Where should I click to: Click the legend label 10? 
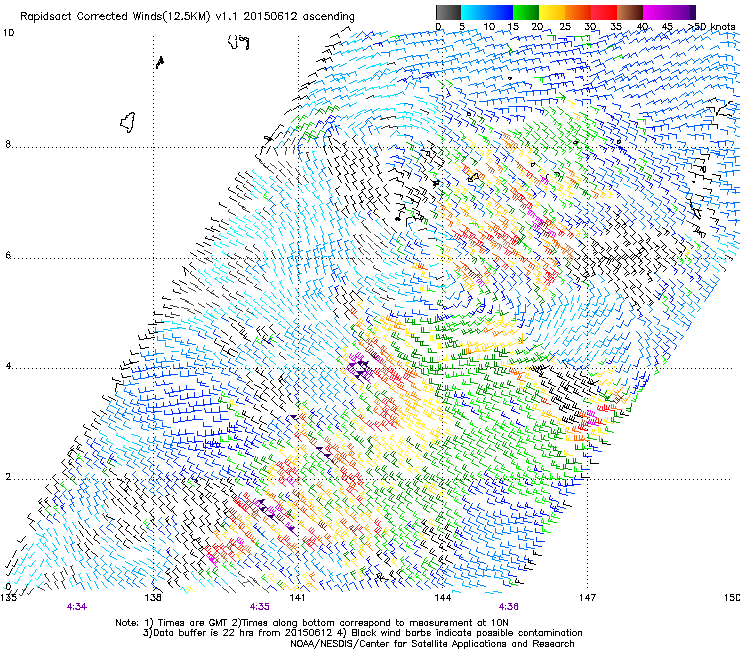[x=489, y=27]
